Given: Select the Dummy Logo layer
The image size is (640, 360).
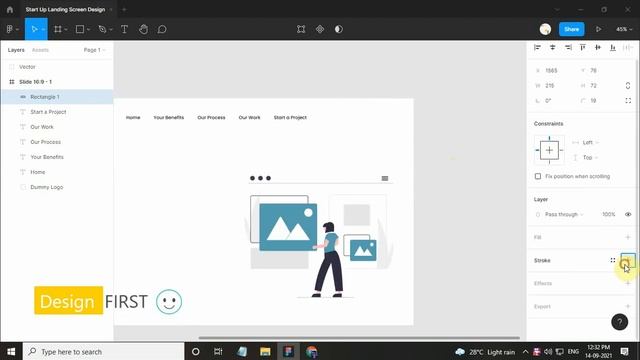Looking at the screenshot, I should click(57, 187).
